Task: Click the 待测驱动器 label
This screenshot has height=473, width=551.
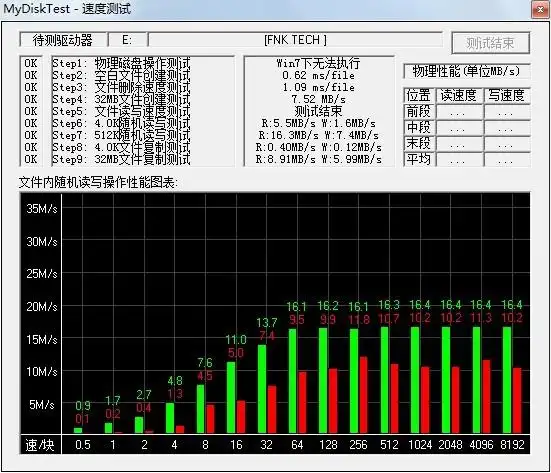Action: tap(63, 40)
